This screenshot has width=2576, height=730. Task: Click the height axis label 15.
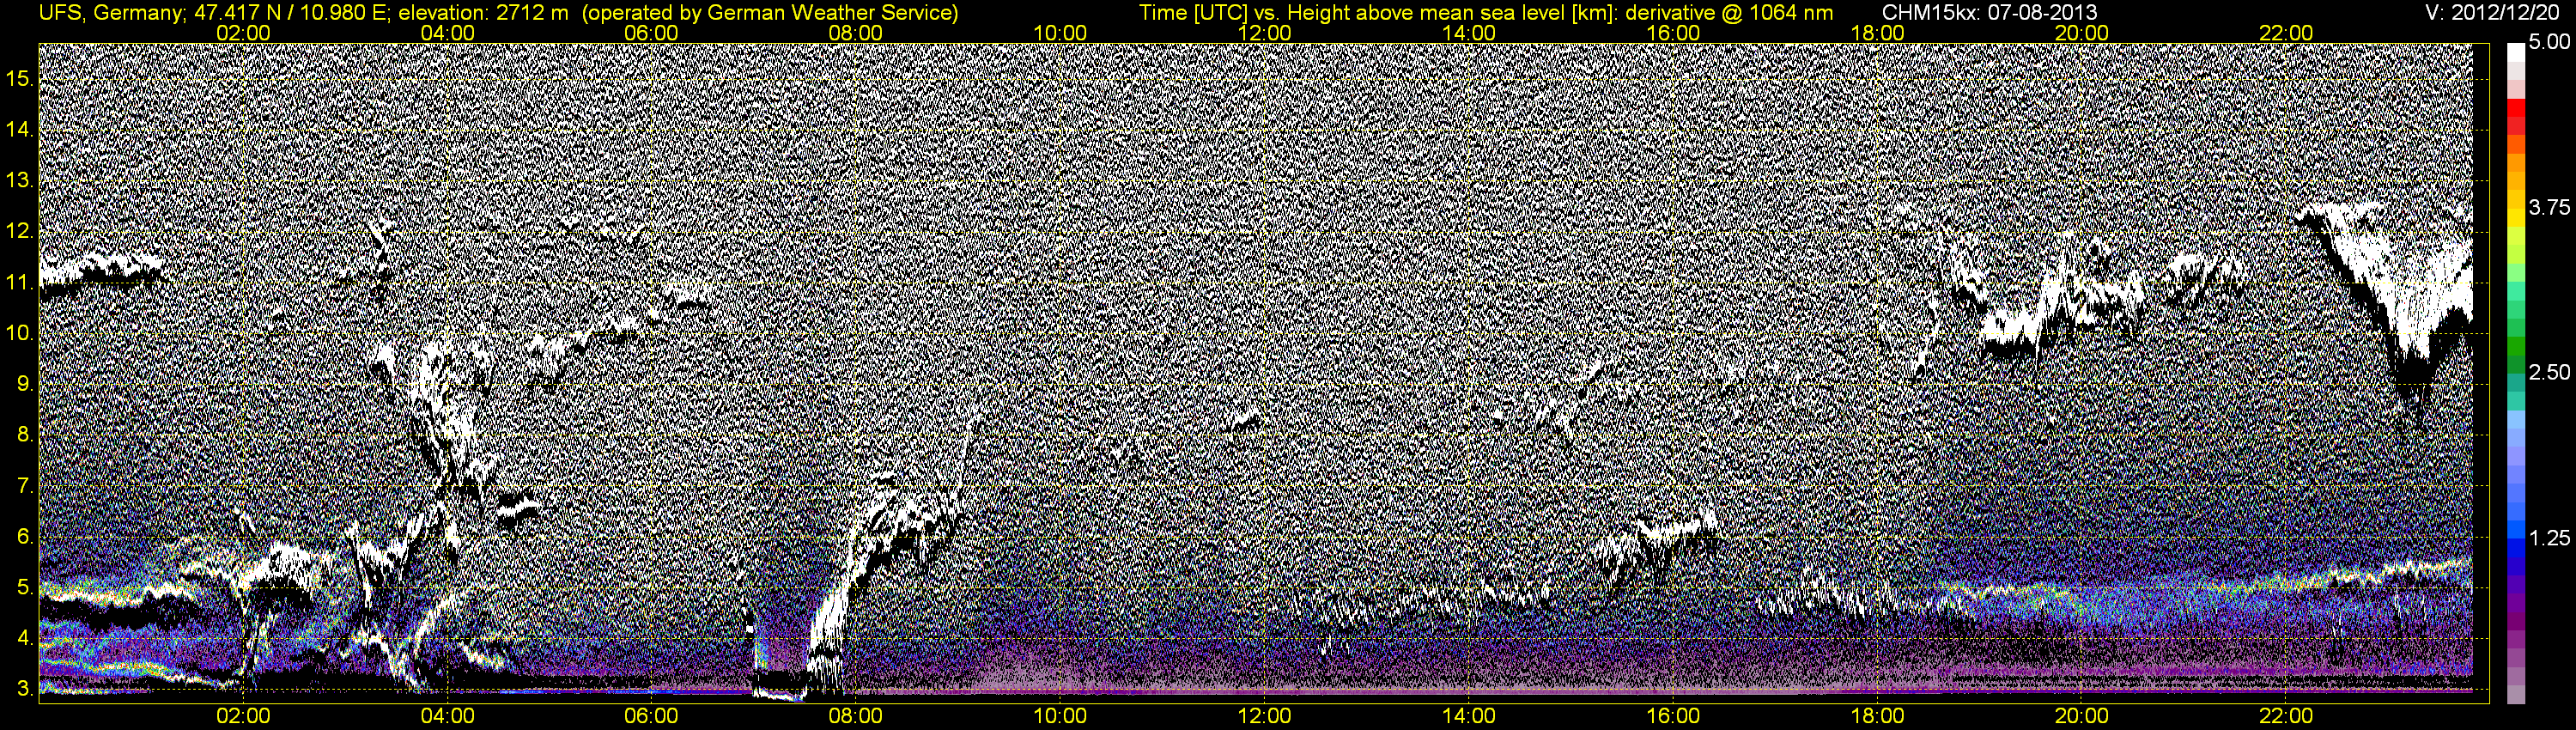tap(19, 78)
